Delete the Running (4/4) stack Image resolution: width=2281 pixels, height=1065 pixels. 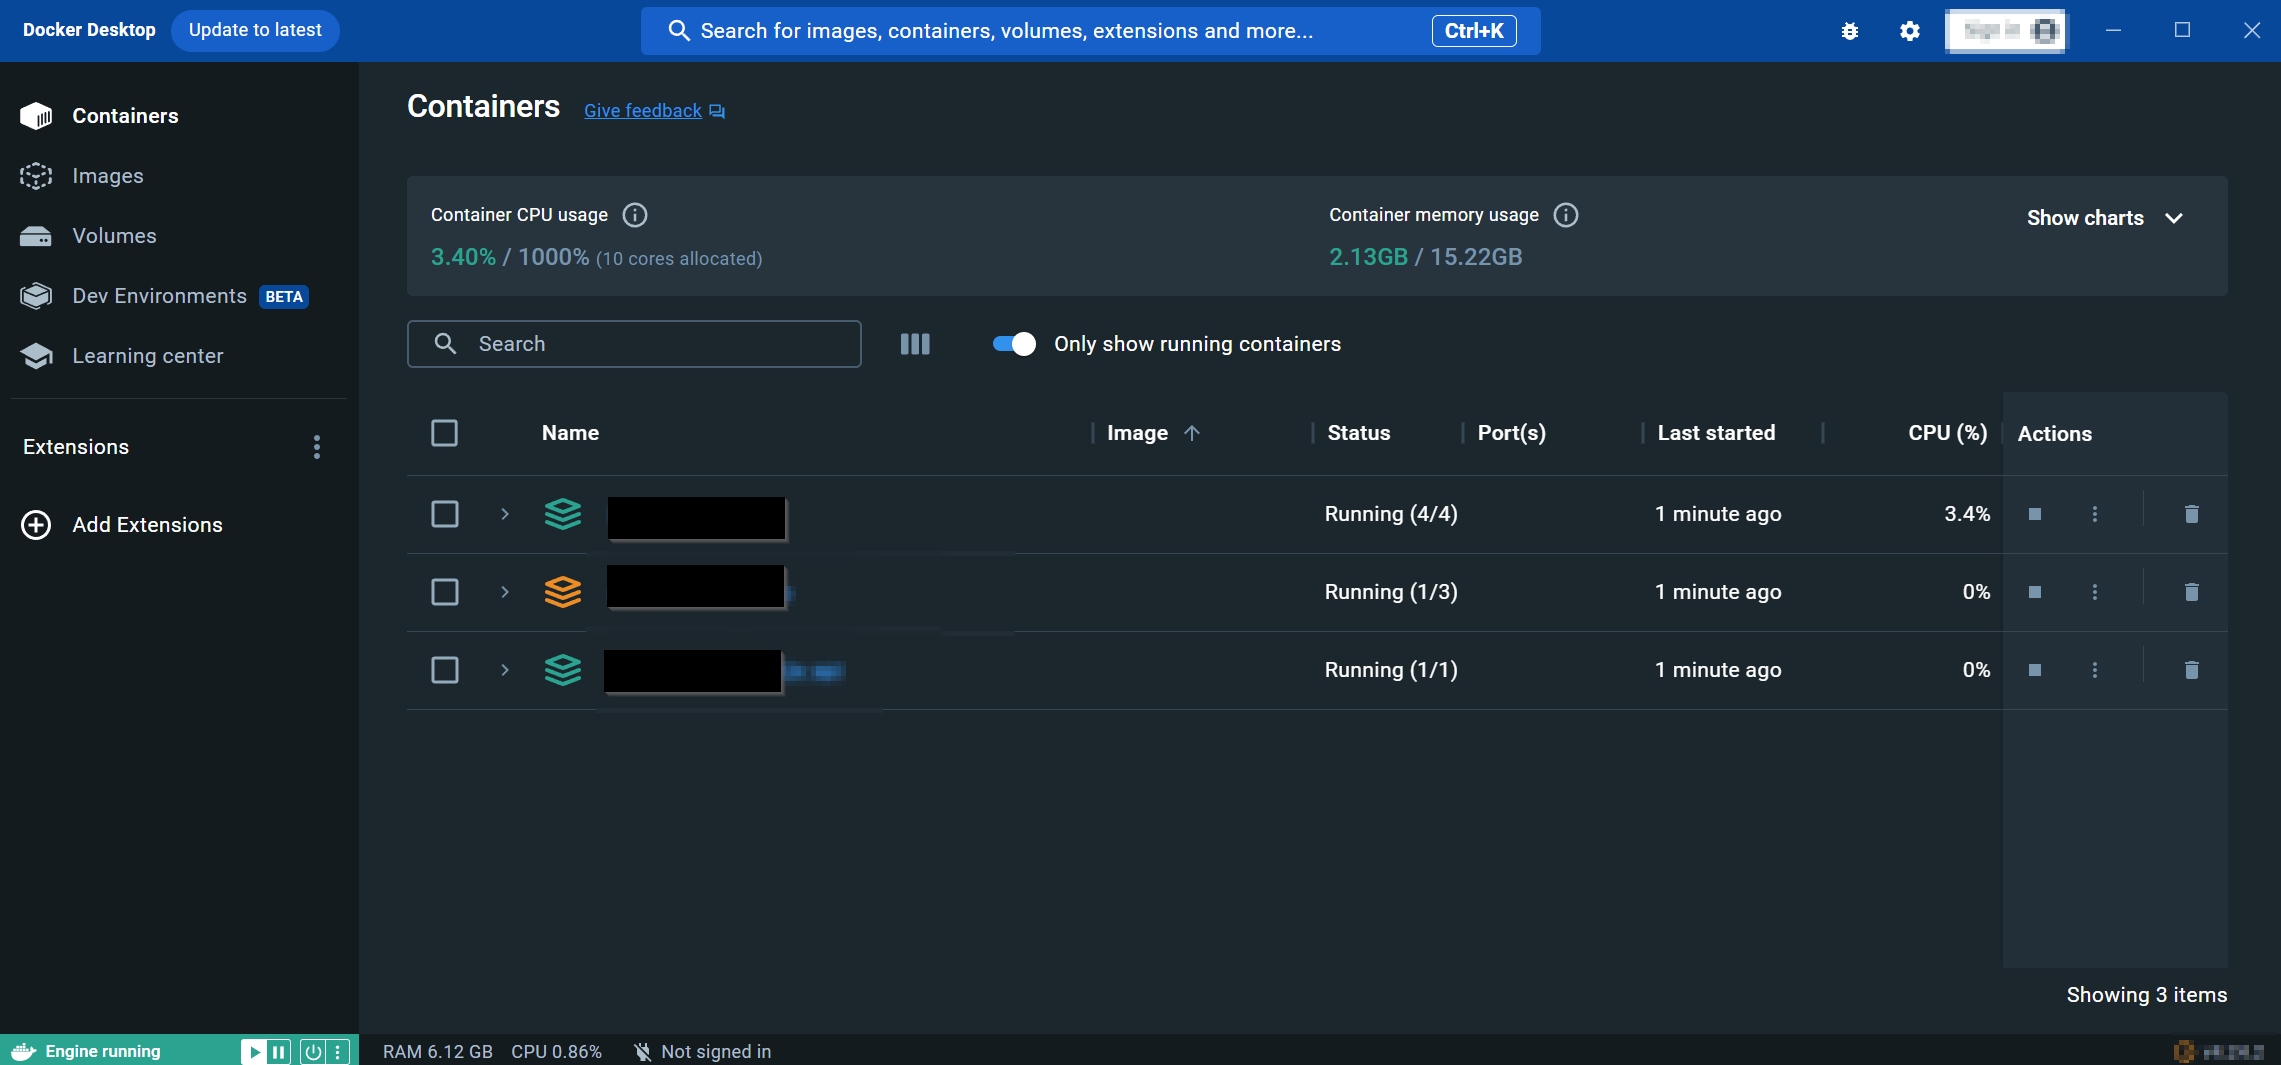[2192, 514]
